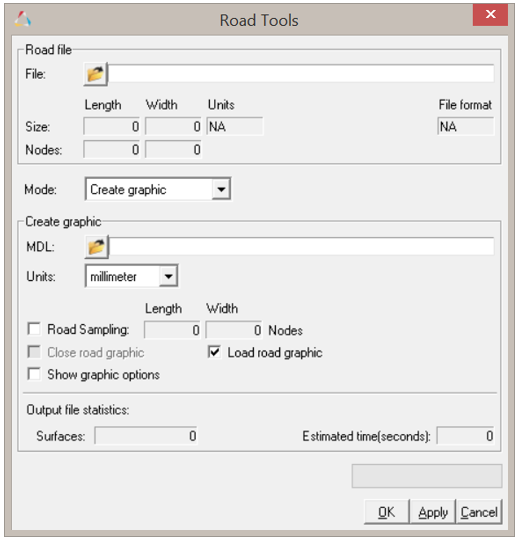Focus the MDL file path field
The height and width of the screenshot is (543, 519).
pyautogui.click(x=302, y=247)
